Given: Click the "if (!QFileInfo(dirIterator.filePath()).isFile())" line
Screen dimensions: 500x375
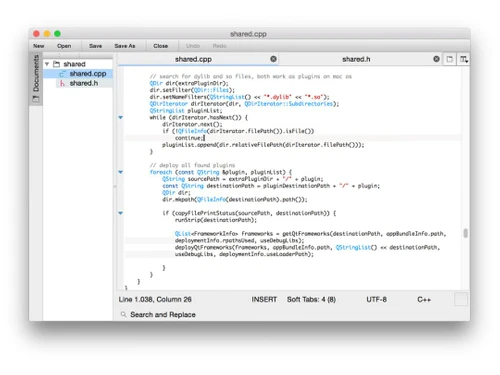Looking at the screenshot, I should [x=238, y=131].
